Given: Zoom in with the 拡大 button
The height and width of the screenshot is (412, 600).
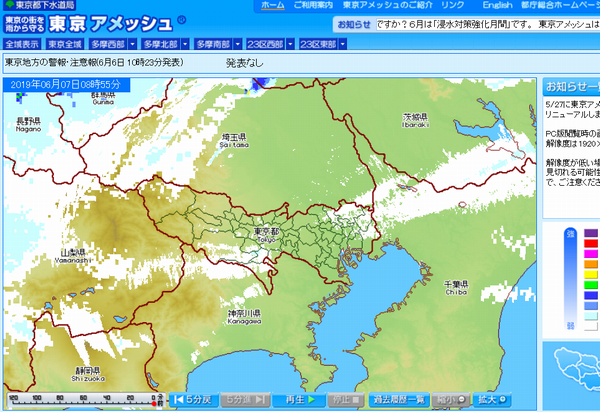Looking at the screenshot, I should [x=492, y=400].
